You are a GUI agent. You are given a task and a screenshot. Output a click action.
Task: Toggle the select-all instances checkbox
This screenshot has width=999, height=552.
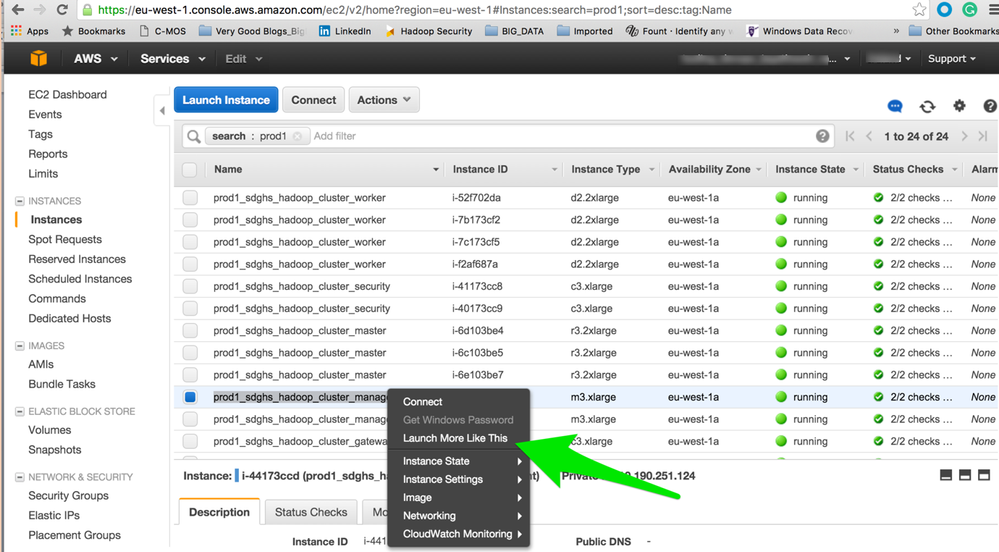pyautogui.click(x=190, y=170)
